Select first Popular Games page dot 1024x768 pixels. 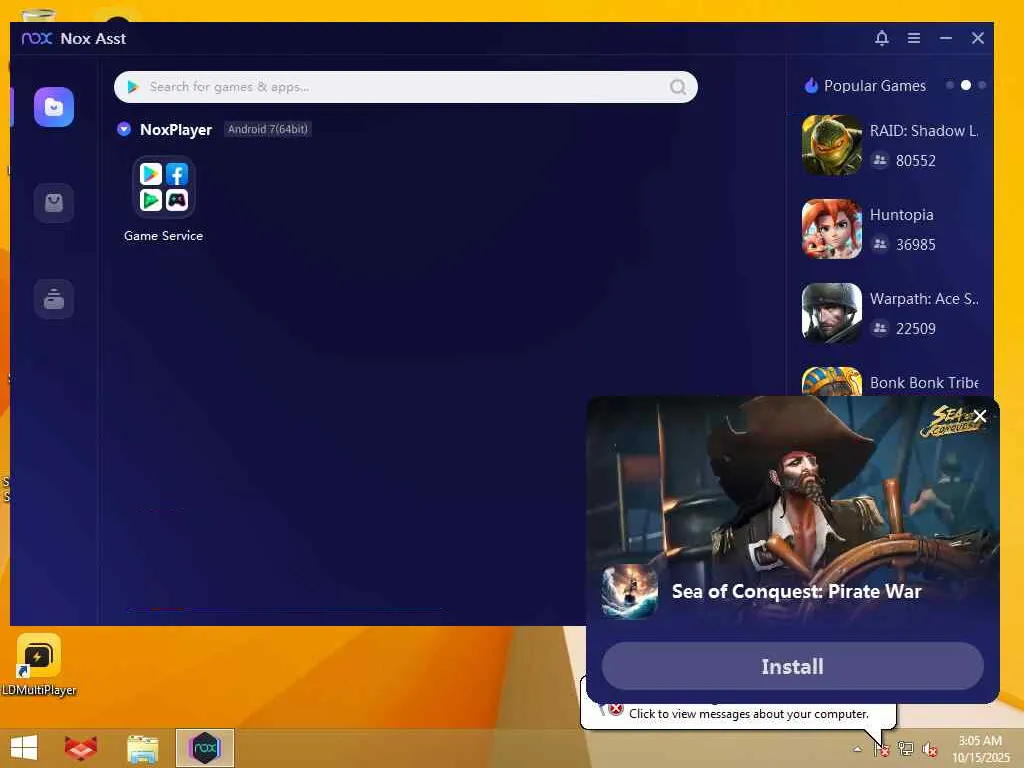coord(950,86)
